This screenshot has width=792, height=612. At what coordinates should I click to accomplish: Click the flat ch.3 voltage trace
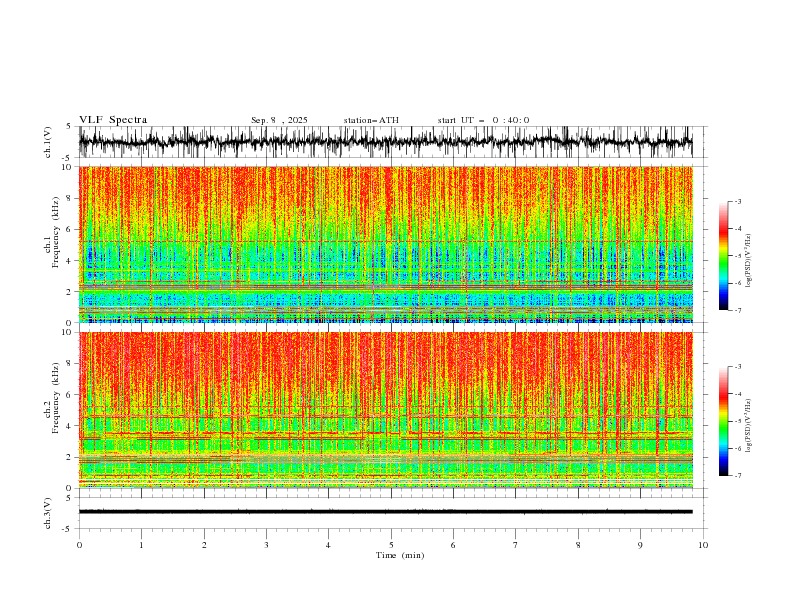(386, 512)
